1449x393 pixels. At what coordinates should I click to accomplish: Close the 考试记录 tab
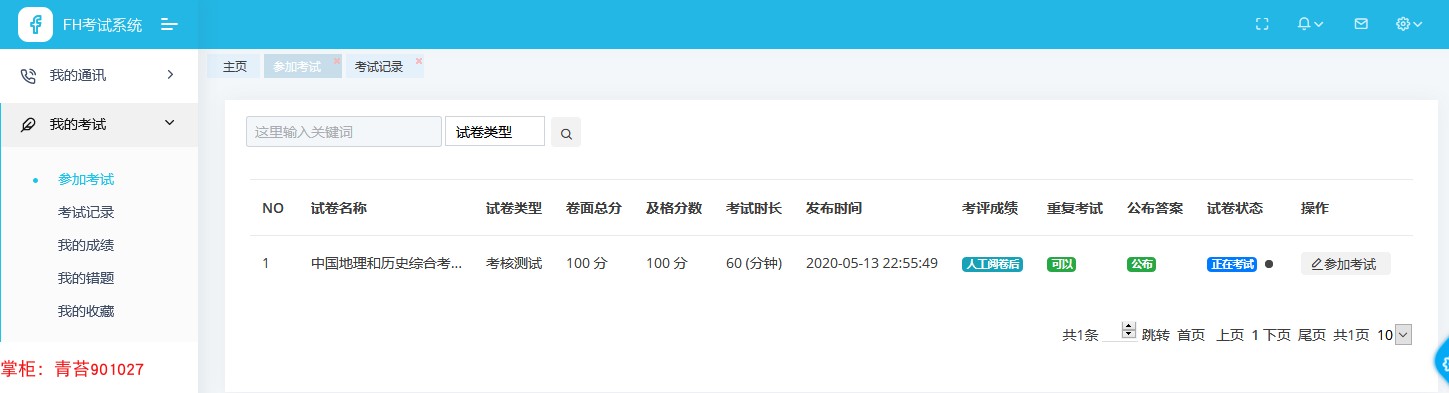tap(419, 60)
